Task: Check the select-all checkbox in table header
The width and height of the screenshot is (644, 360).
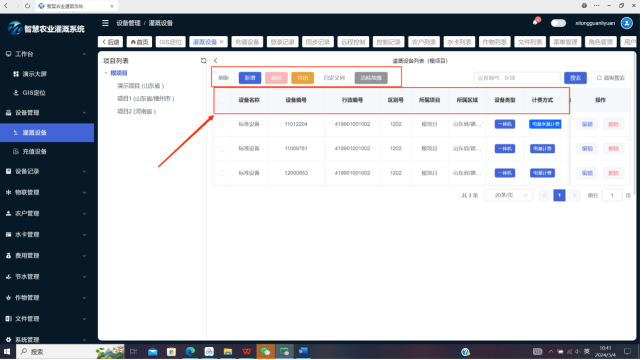Action: (221, 100)
